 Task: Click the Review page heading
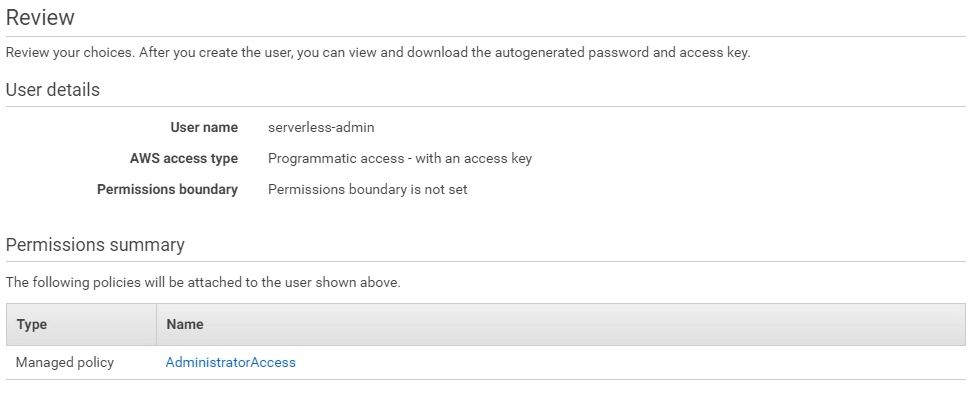[40, 17]
